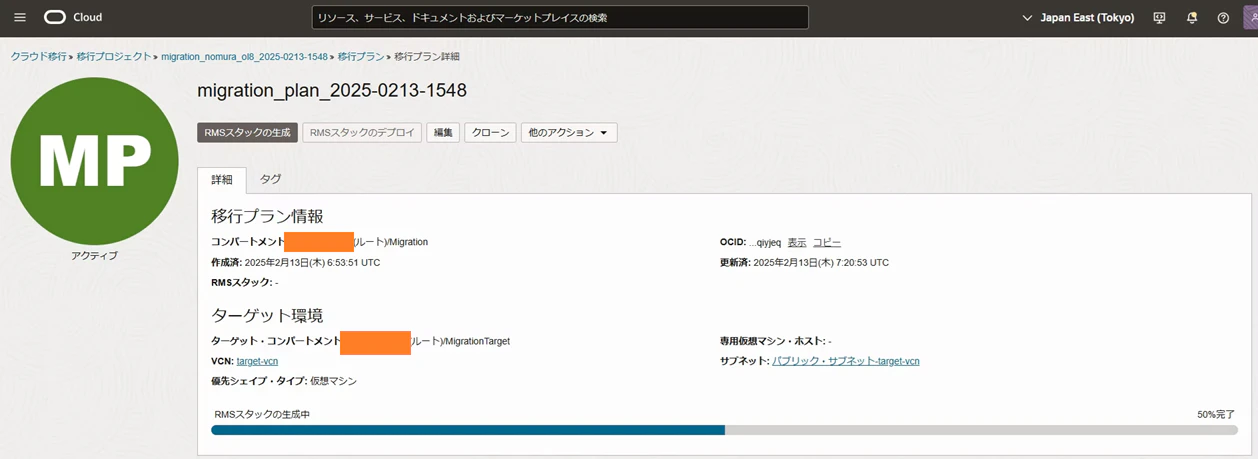Open パブリック・サブネット-target-vcn link
Viewport: 1258px width, 459px height.
[x=846, y=361]
